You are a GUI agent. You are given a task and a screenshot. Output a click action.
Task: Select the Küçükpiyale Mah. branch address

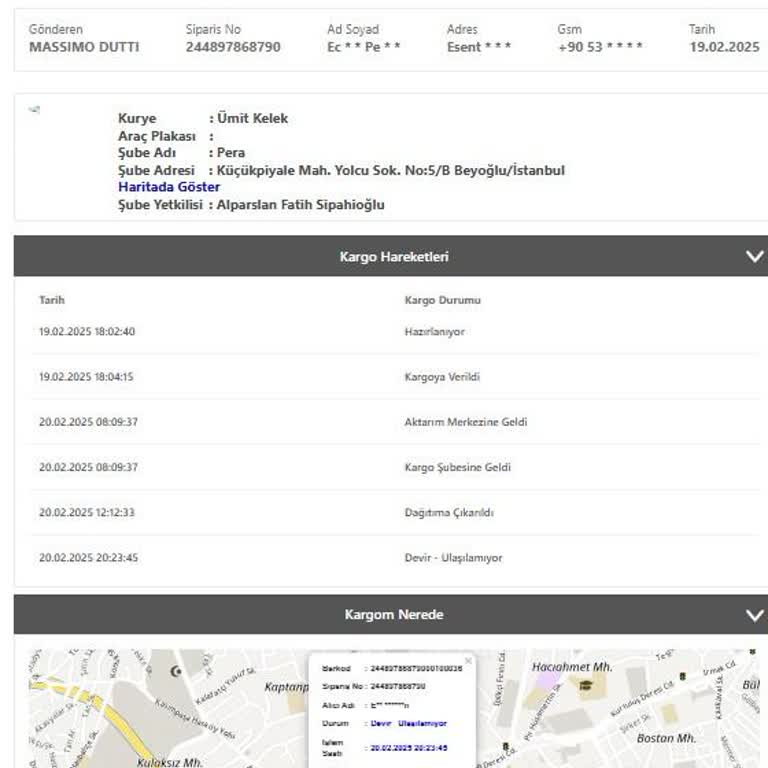(390, 170)
